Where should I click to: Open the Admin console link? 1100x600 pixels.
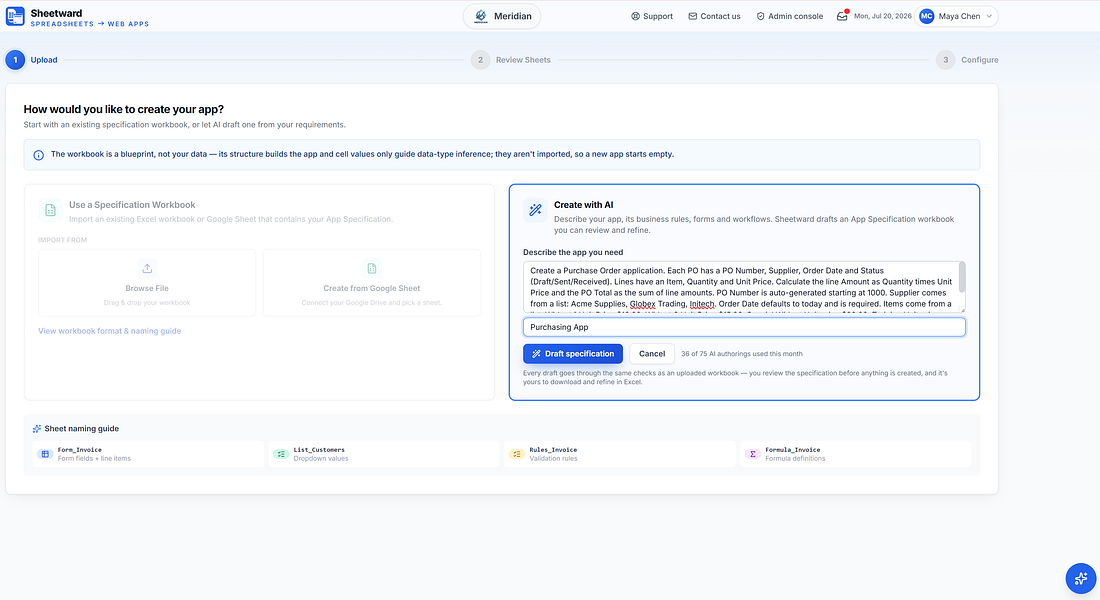[x=789, y=16]
